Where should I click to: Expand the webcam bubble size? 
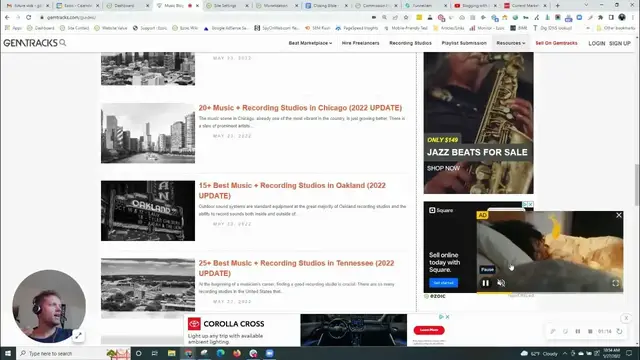(x=78, y=336)
